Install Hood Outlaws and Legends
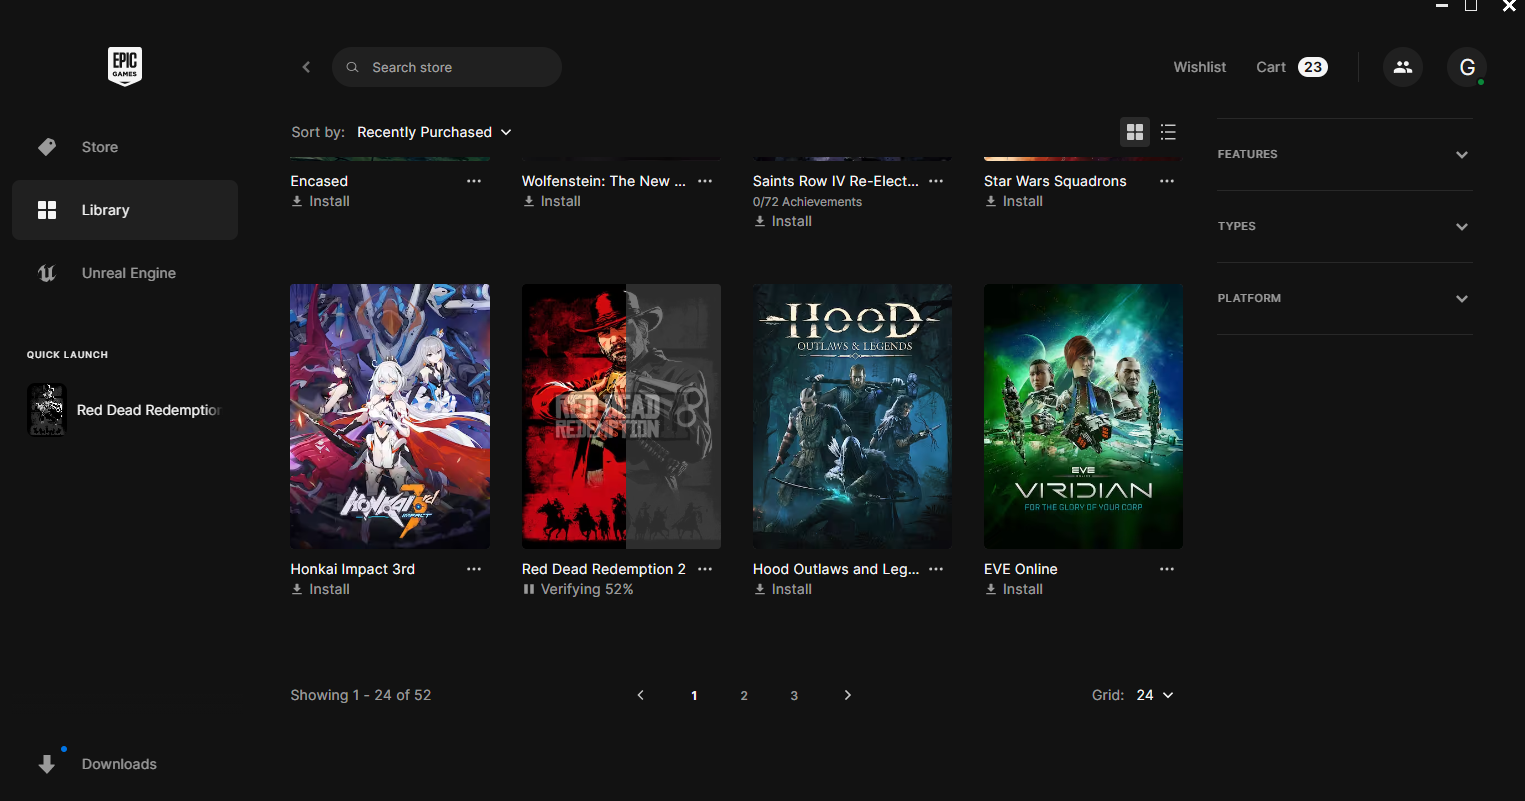The height and width of the screenshot is (801, 1525). click(782, 589)
